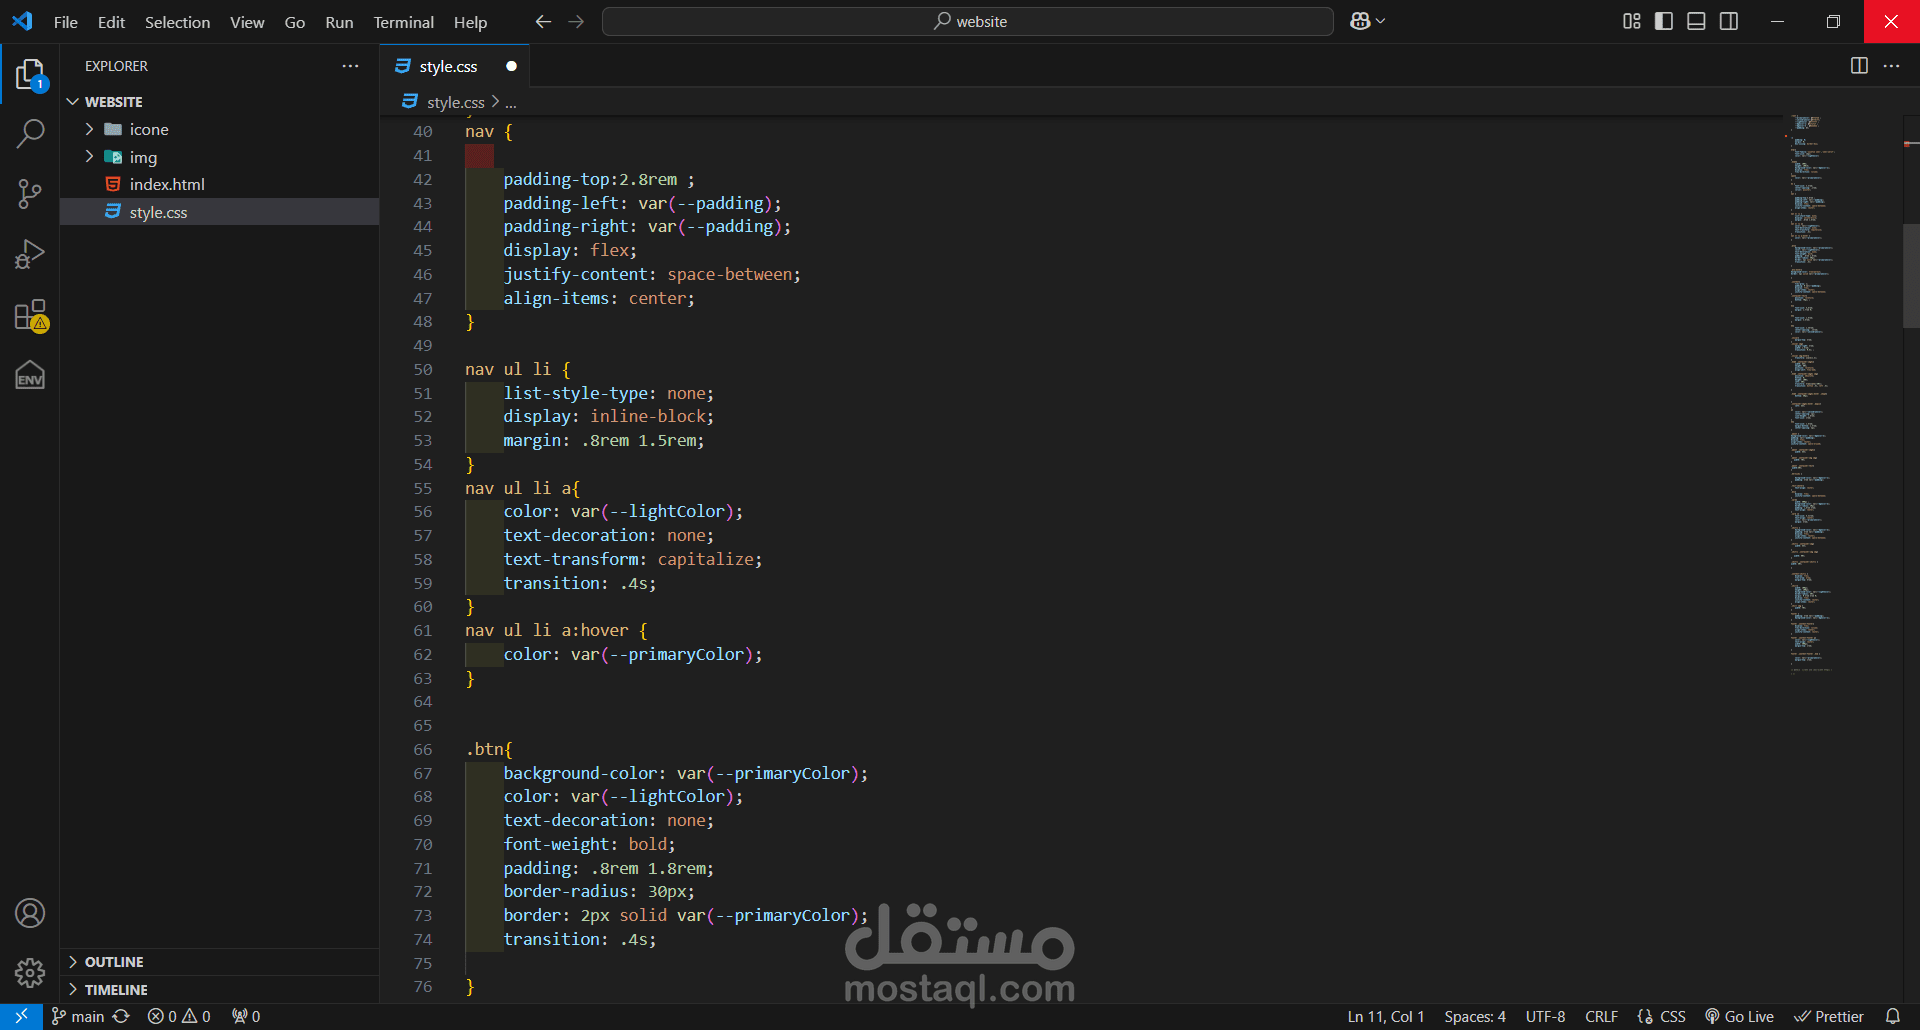Open the remote window button
The height and width of the screenshot is (1030, 1920).
[21, 1016]
